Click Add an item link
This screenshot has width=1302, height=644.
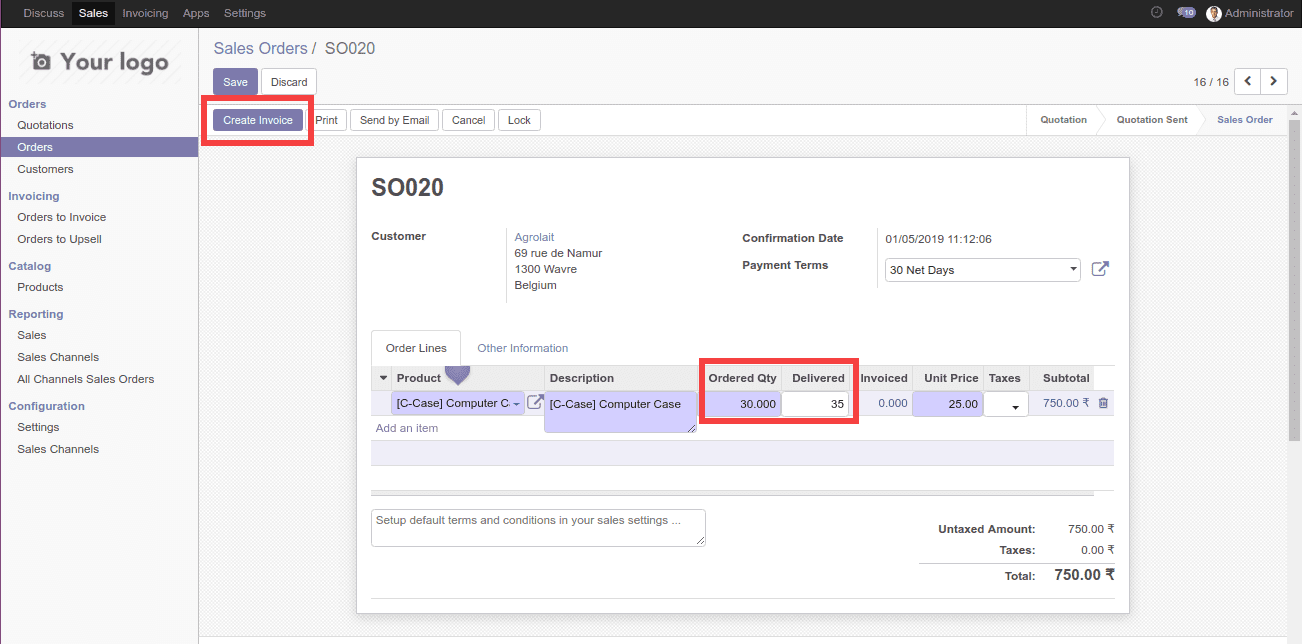point(407,428)
